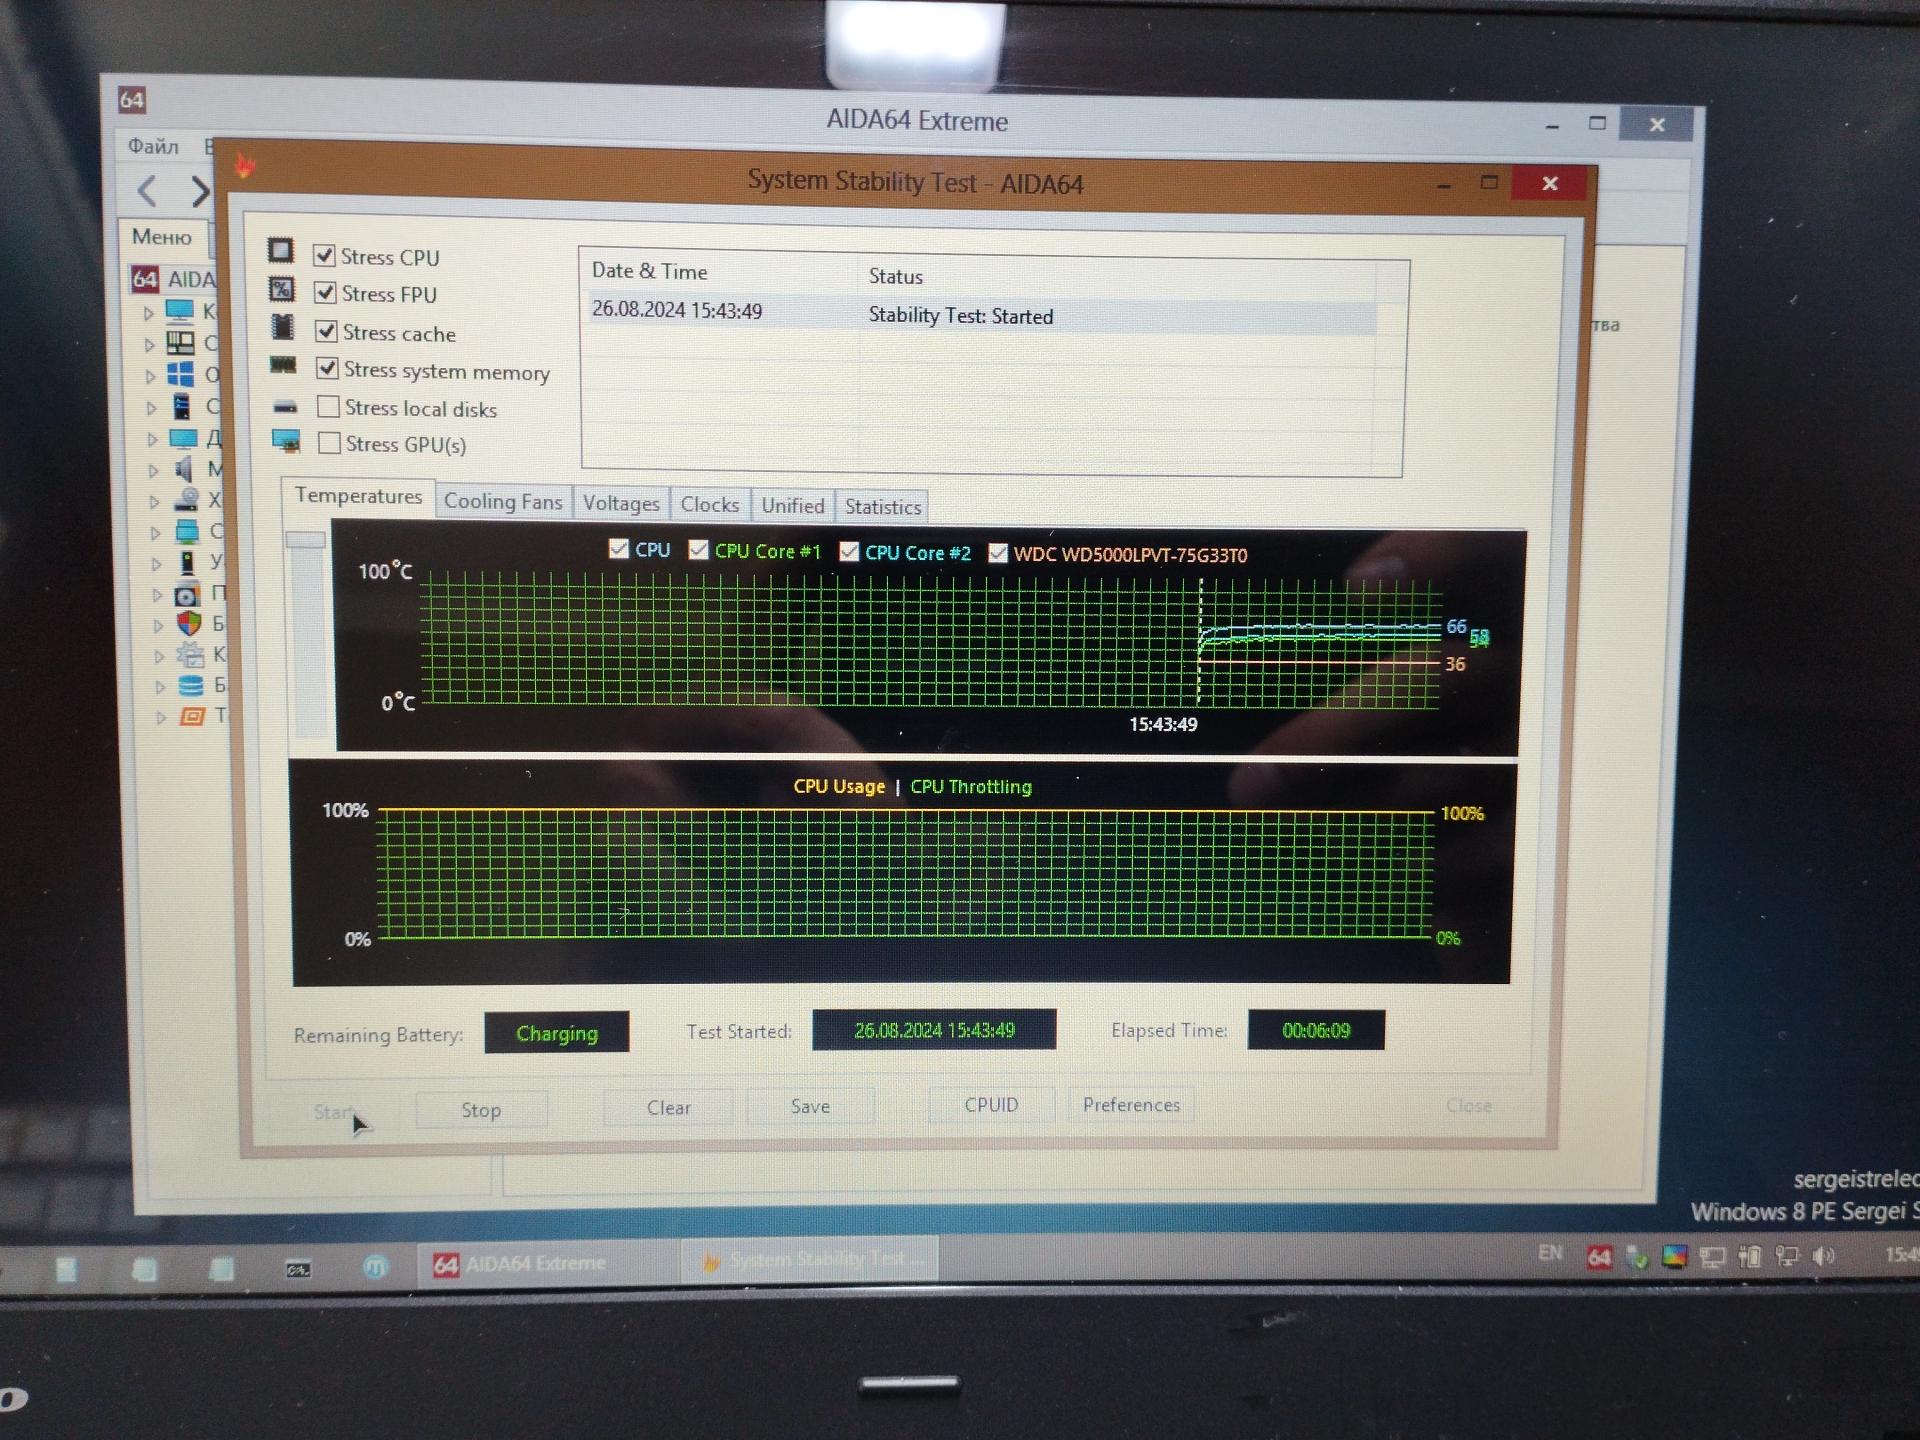Click the Stress system memory RAM icon

click(283, 365)
